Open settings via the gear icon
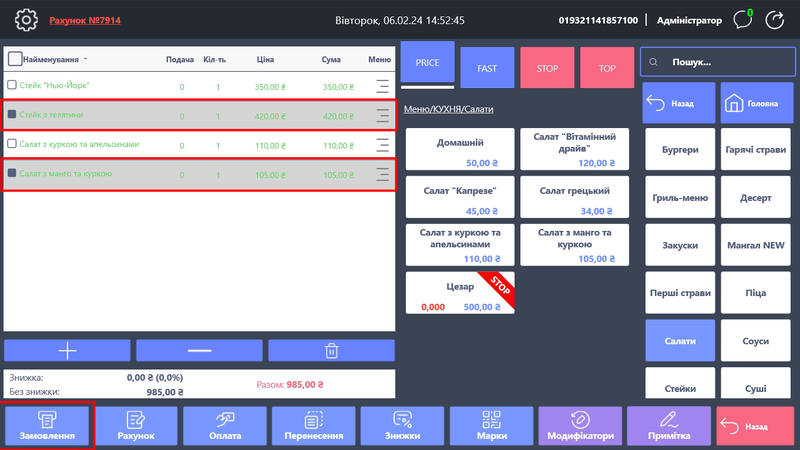The height and width of the screenshot is (450, 800). point(25,19)
